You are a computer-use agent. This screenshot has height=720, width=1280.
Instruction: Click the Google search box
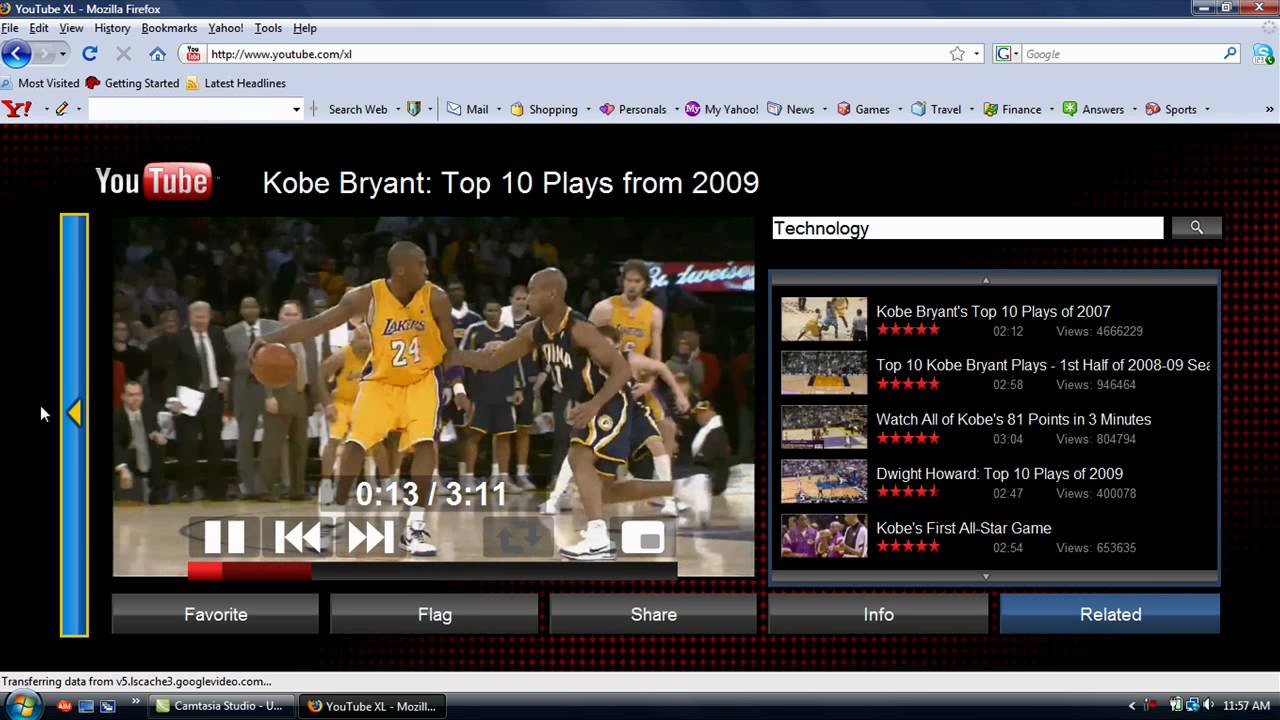[x=1120, y=54]
